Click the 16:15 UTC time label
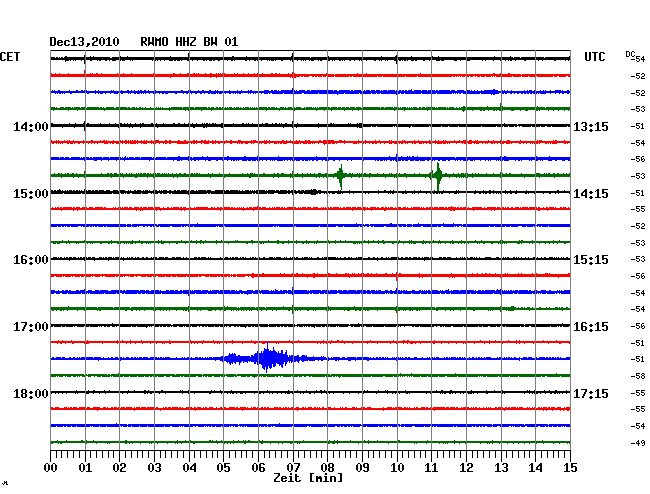This screenshot has height=494, width=650. [x=591, y=327]
